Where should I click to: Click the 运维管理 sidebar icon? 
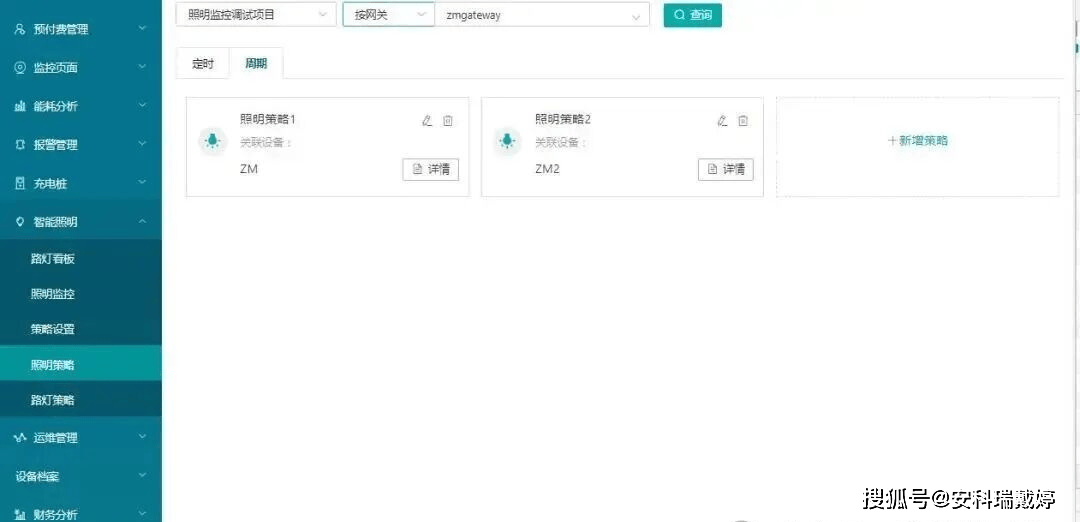[x=20, y=438]
